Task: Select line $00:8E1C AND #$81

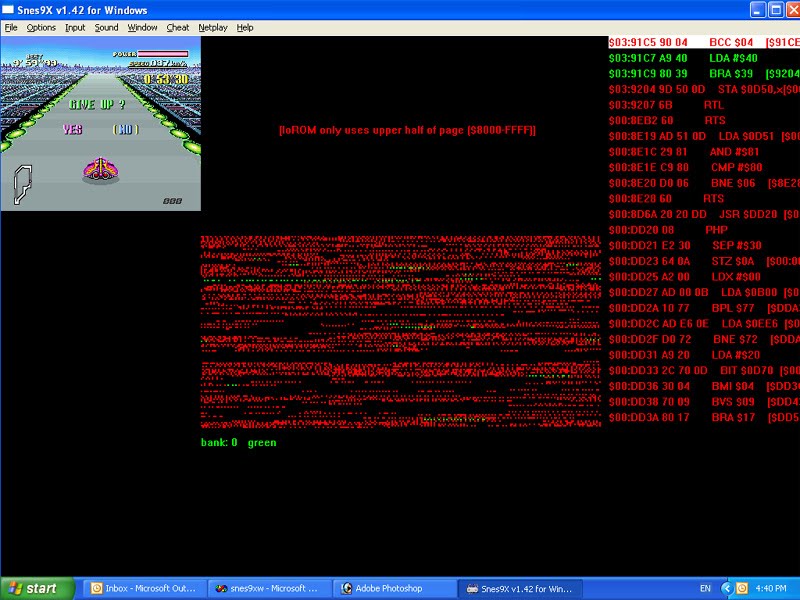Action: (684, 152)
